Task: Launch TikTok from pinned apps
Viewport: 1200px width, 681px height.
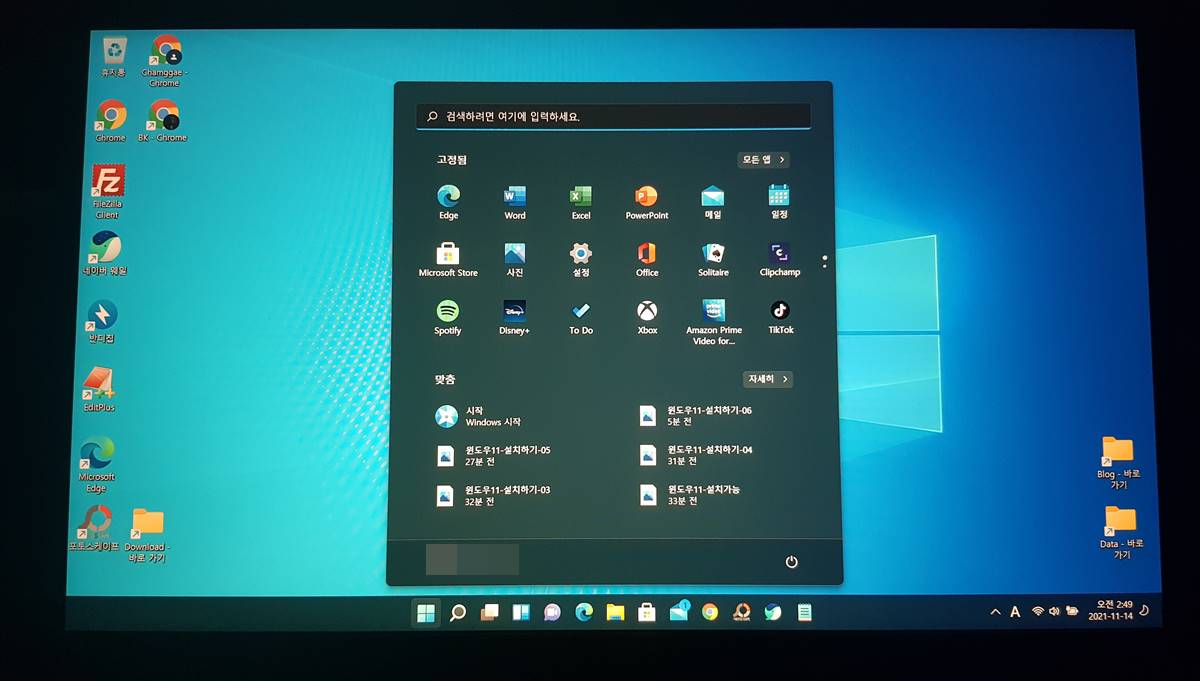Action: [780, 317]
